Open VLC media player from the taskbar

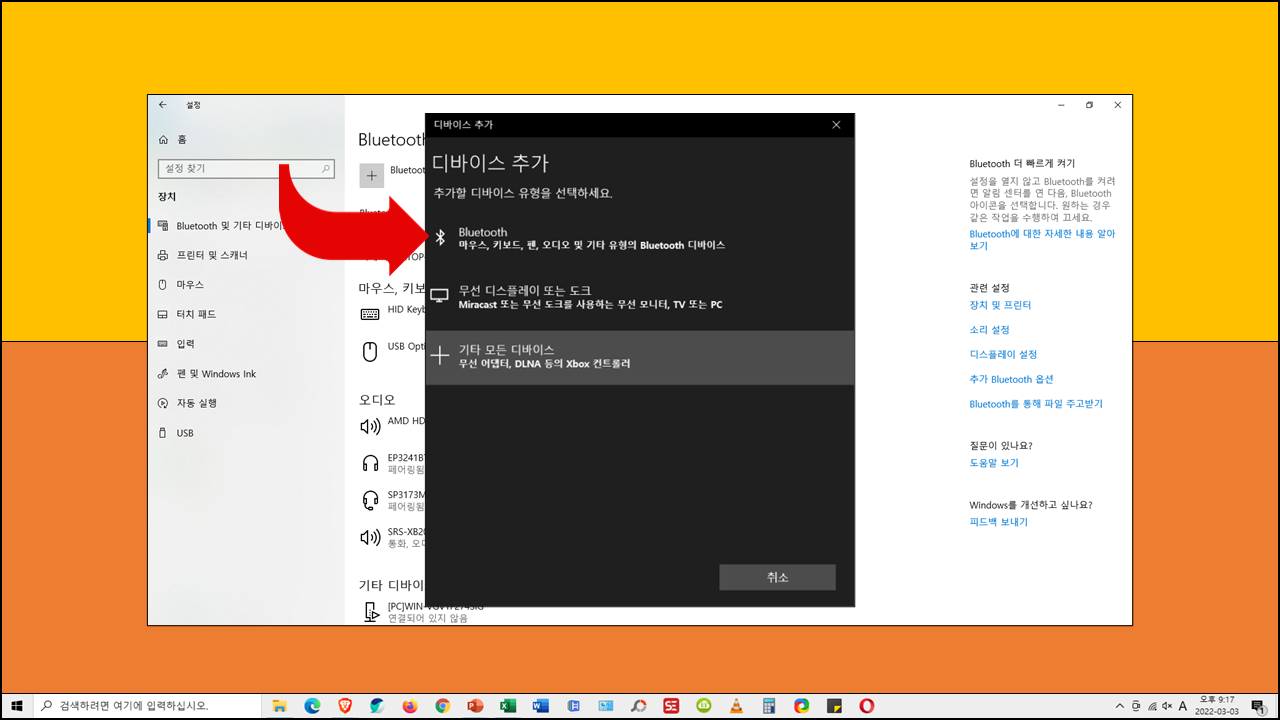tap(736, 706)
